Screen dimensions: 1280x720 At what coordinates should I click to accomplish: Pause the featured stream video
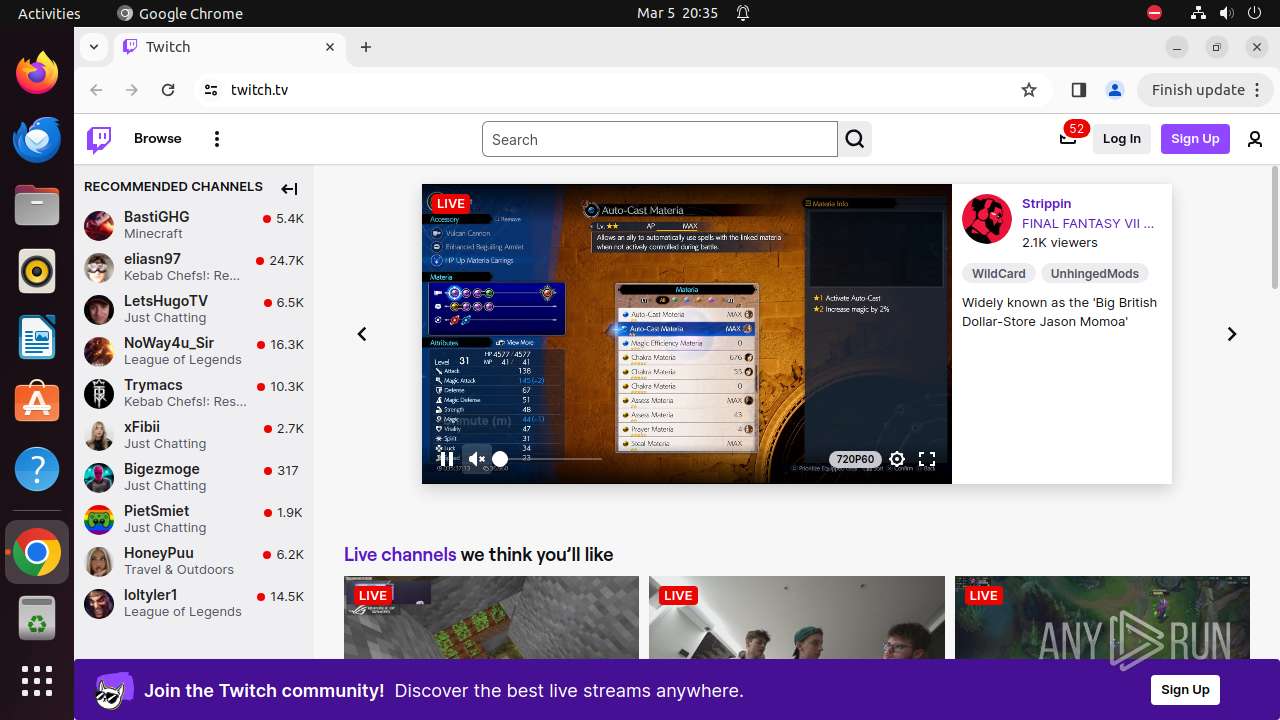pyautogui.click(x=447, y=459)
